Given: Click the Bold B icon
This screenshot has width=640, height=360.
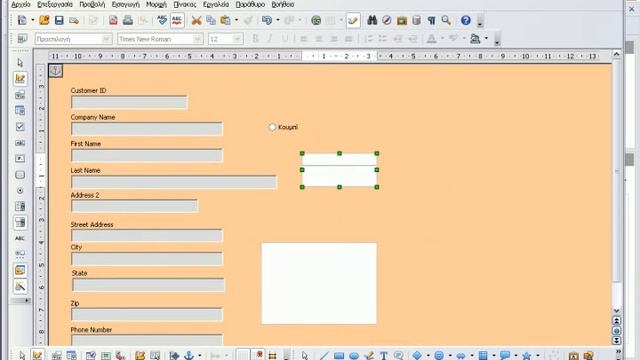Looking at the screenshot, I should 255,39.
